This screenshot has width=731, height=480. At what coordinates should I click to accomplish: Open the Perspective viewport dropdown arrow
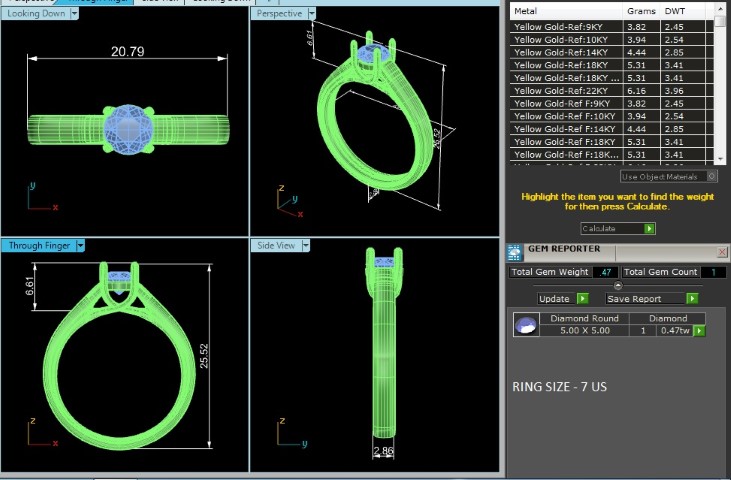pos(312,14)
